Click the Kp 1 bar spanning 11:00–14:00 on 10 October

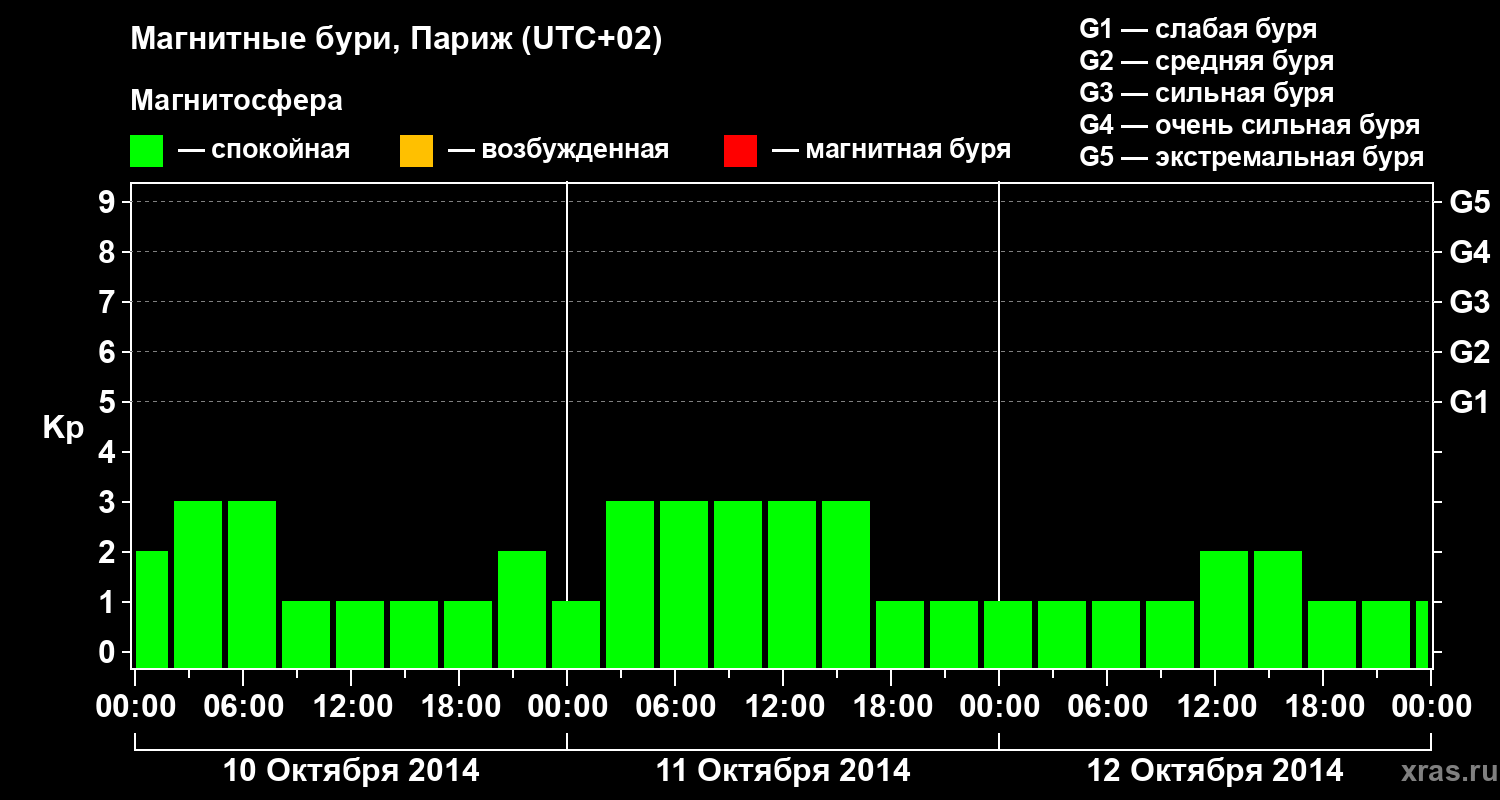(x=360, y=634)
